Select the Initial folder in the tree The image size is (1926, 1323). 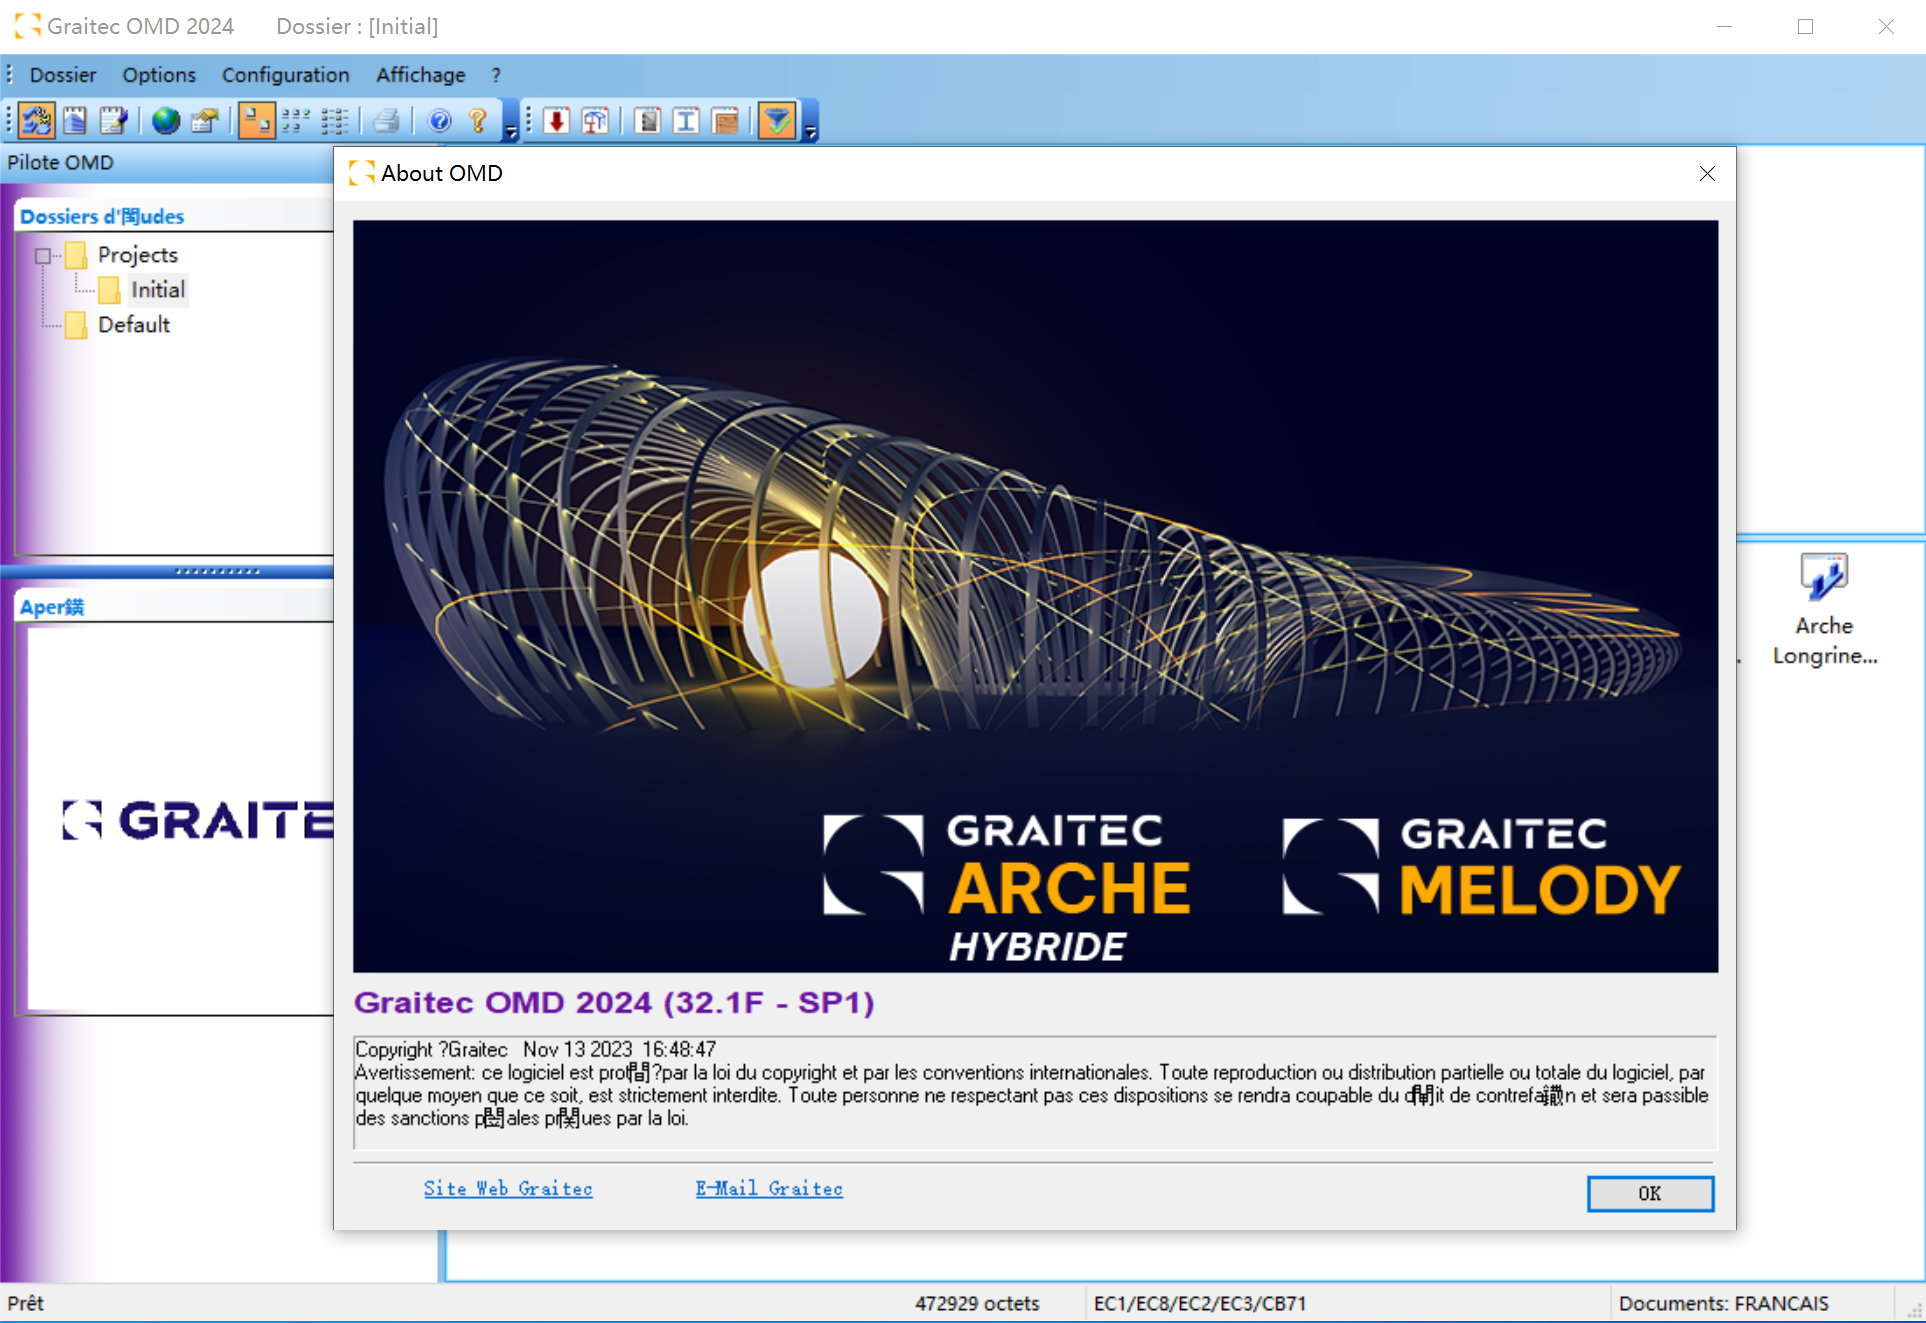[x=157, y=290]
